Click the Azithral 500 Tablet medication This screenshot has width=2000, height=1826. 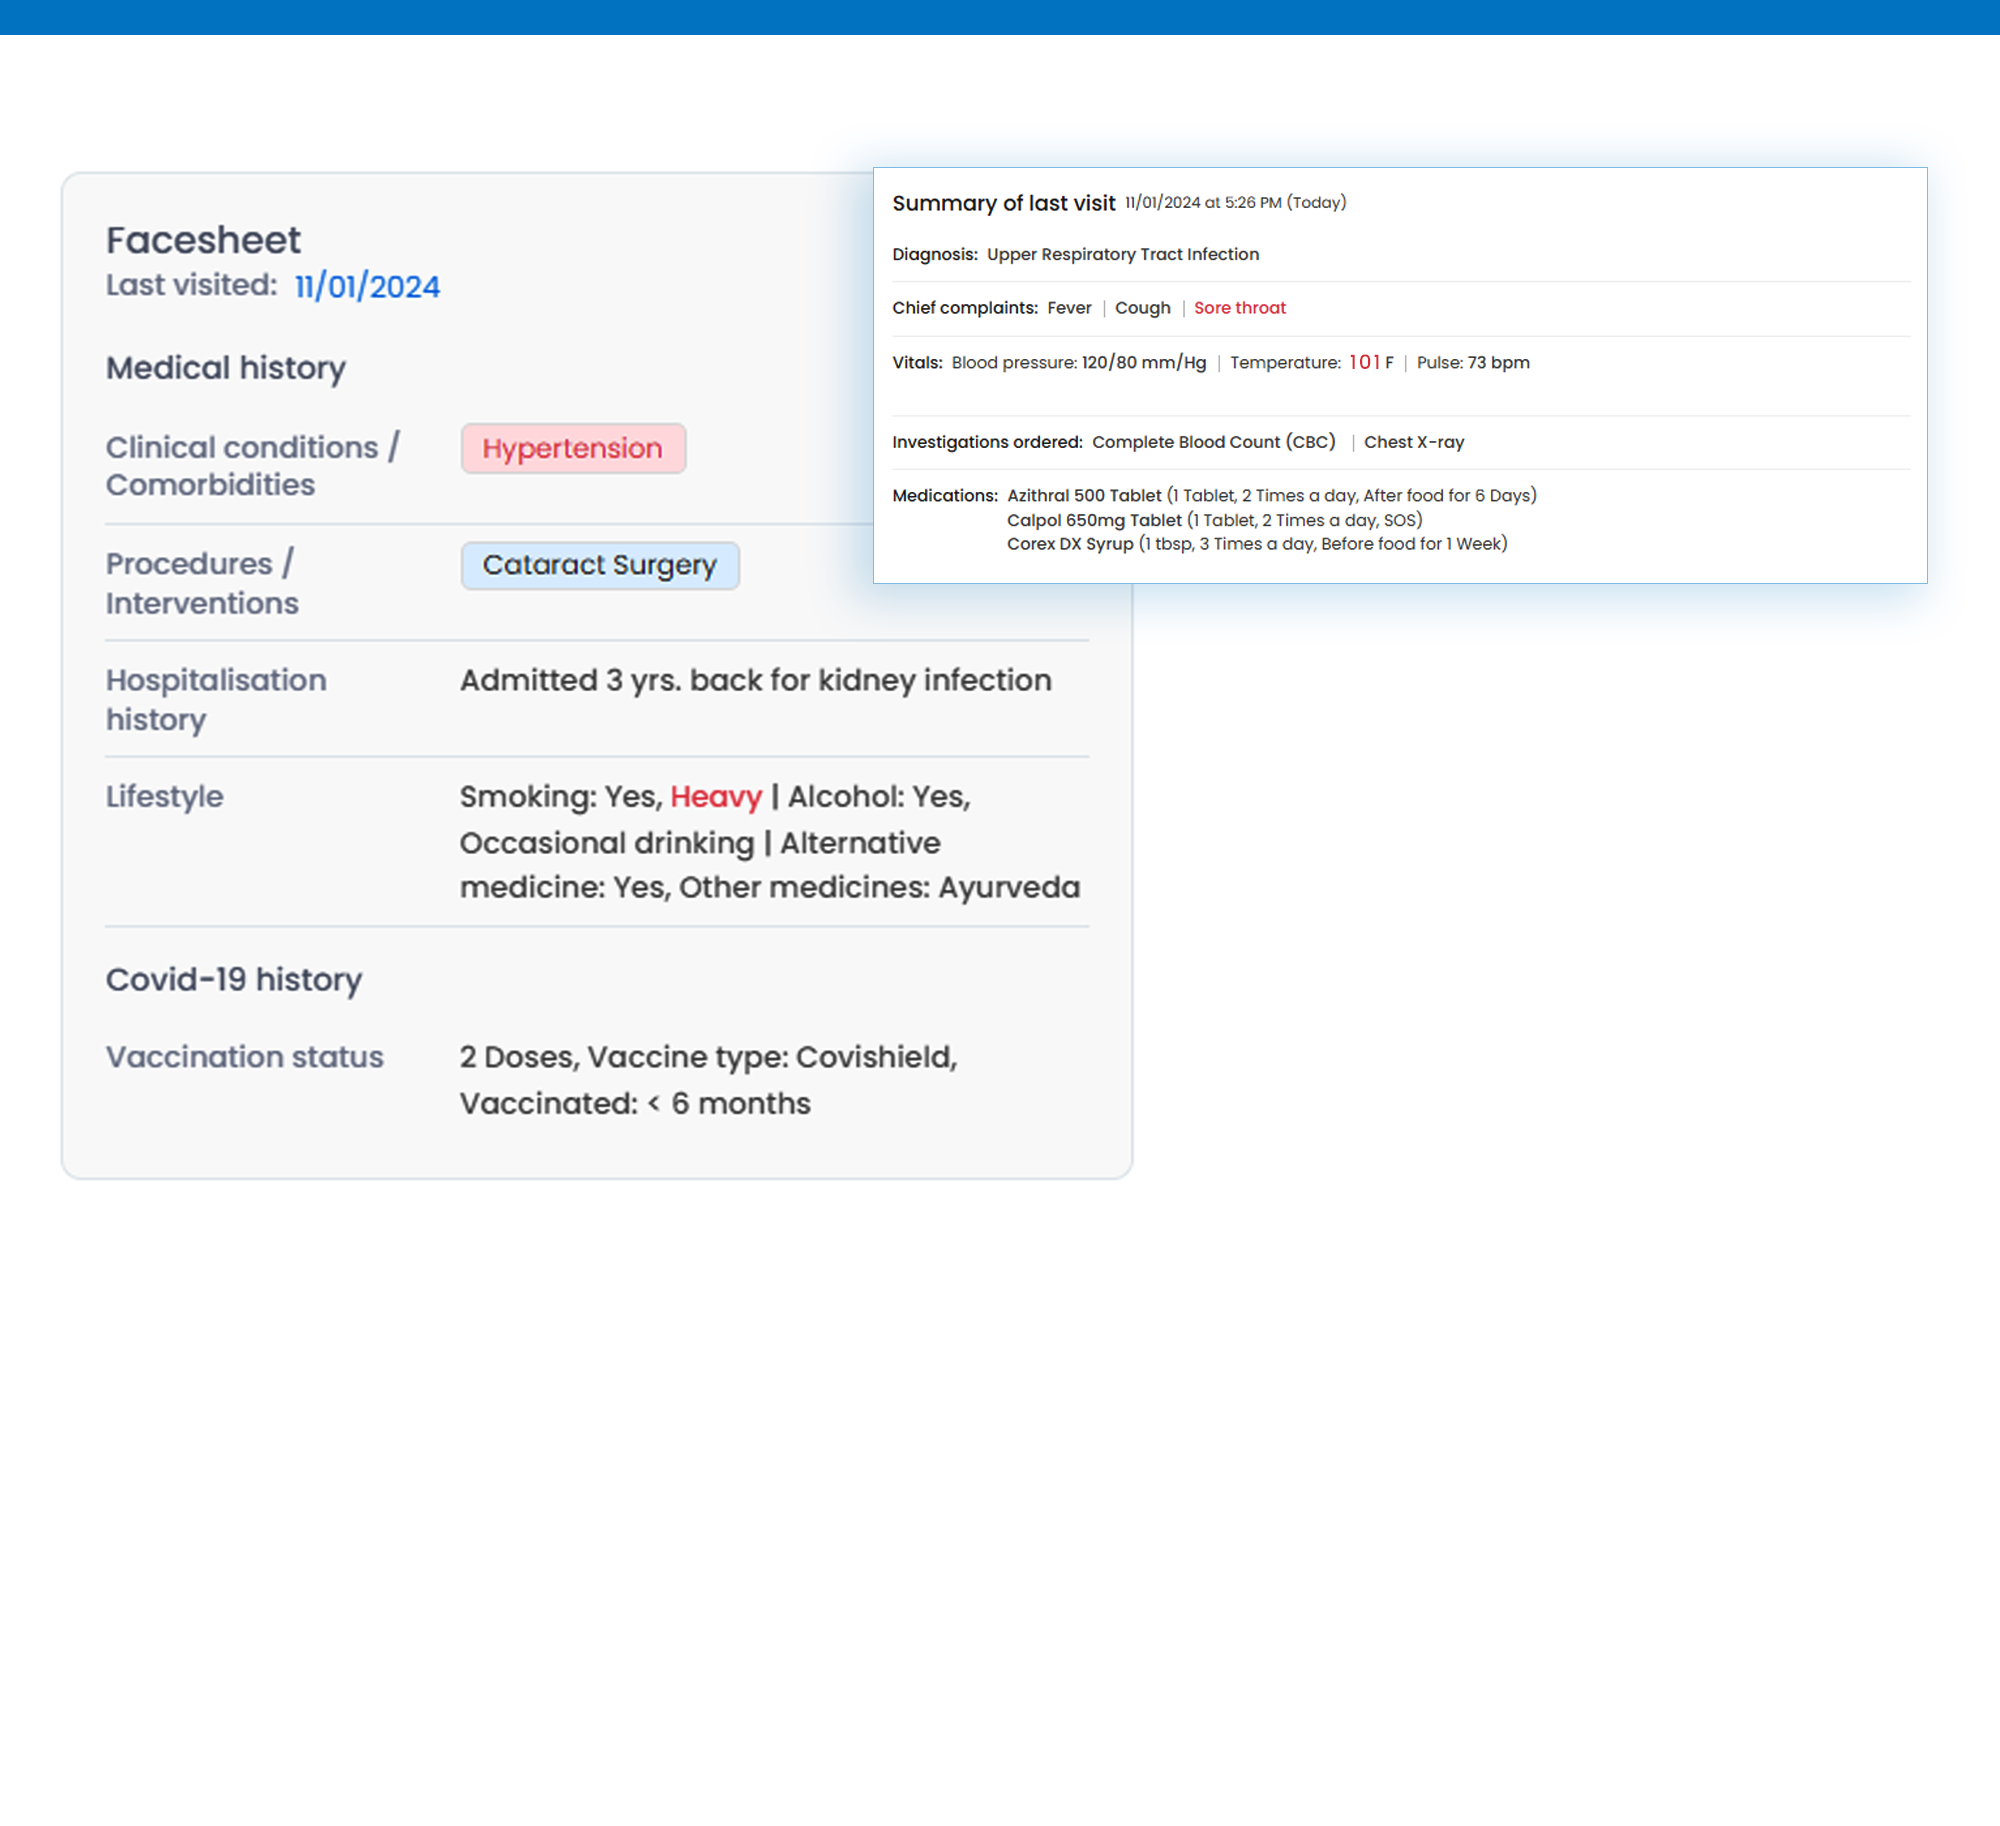point(1084,495)
